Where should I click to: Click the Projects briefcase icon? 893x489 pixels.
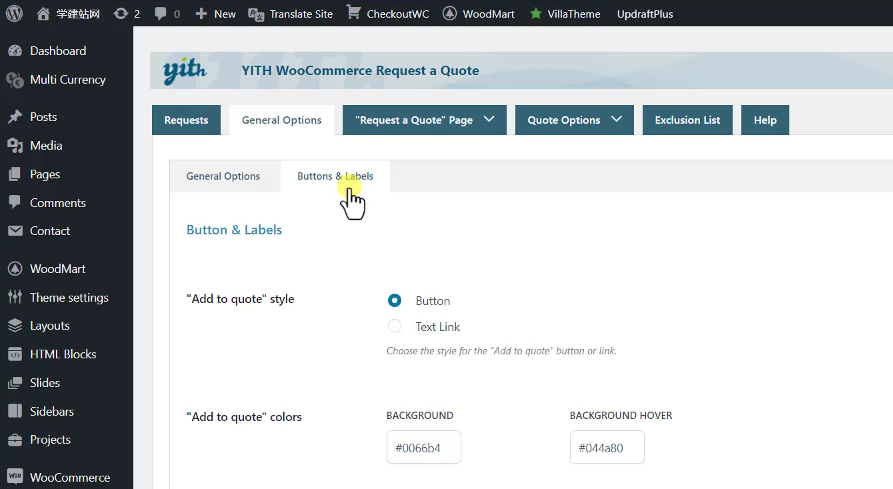[x=15, y=439]
